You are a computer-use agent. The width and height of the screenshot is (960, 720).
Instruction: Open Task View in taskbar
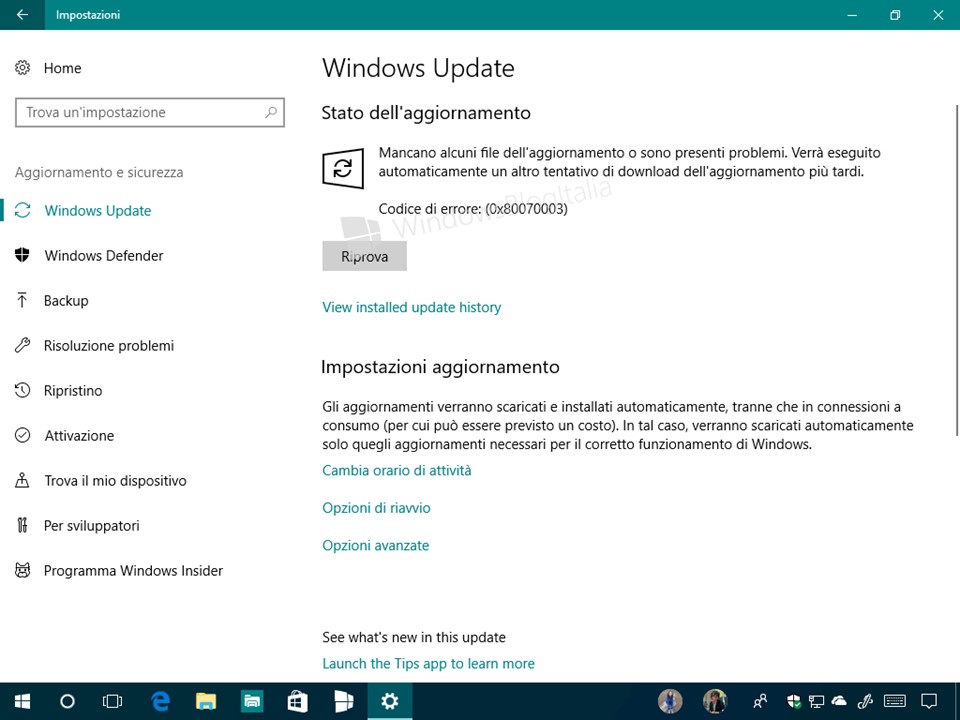tap(113, 701)
